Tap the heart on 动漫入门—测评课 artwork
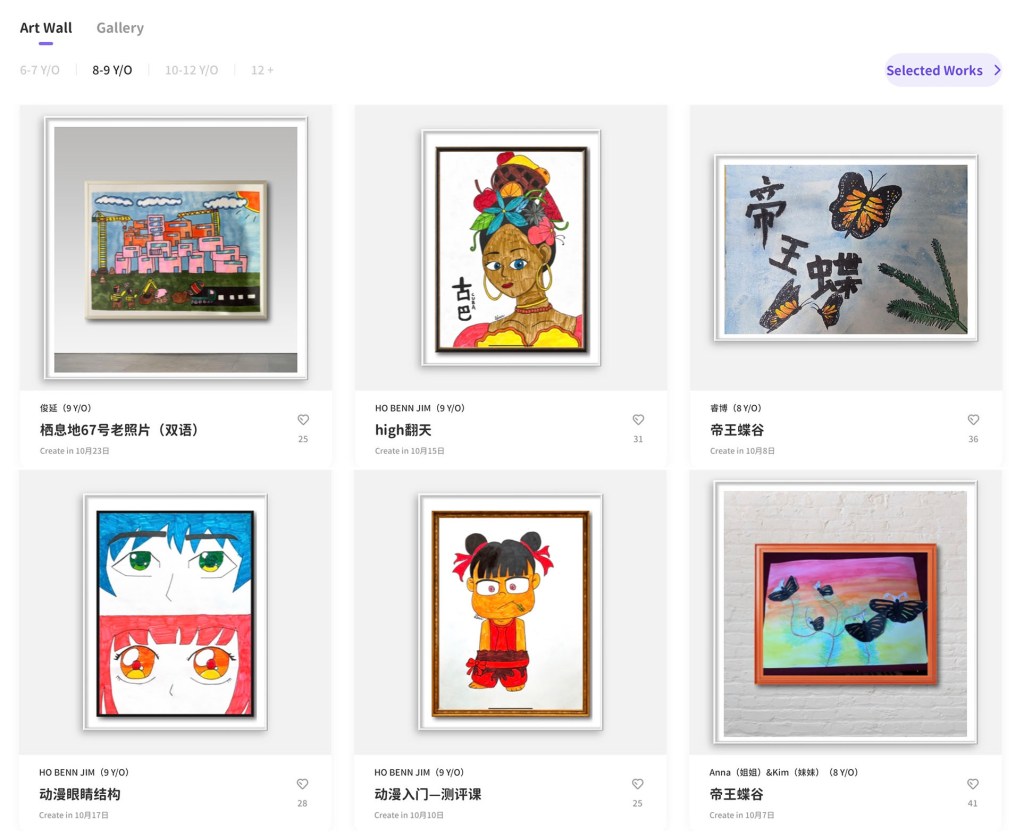1024x837 pixels. 637,784
